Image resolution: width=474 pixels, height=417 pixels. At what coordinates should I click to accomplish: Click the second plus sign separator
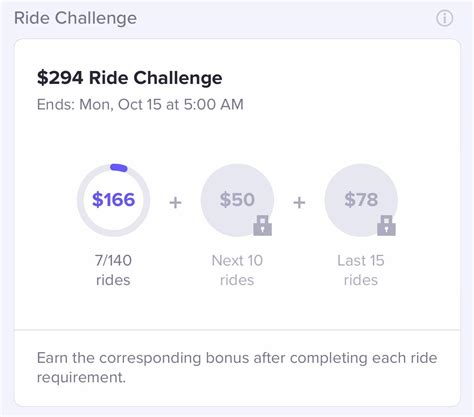pyautogui.click(x=299, y=202)
